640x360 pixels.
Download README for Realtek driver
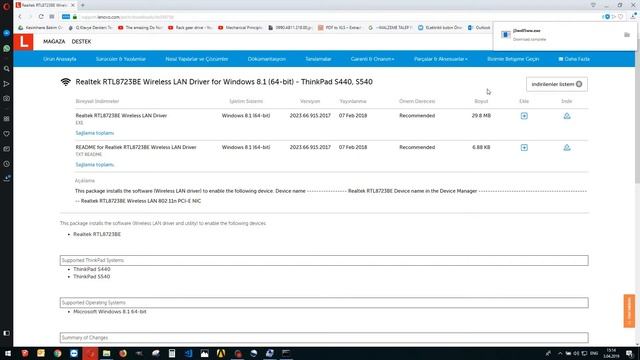point(567,147)
